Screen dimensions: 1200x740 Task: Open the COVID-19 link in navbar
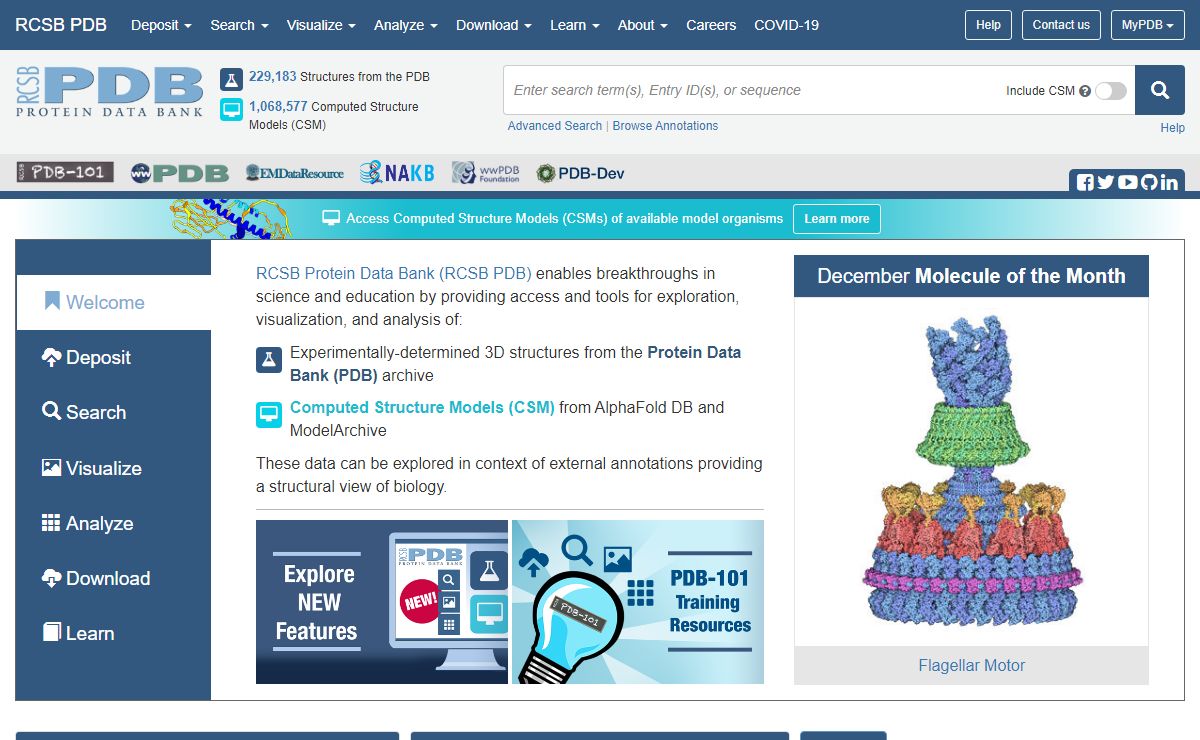(787, 25)
